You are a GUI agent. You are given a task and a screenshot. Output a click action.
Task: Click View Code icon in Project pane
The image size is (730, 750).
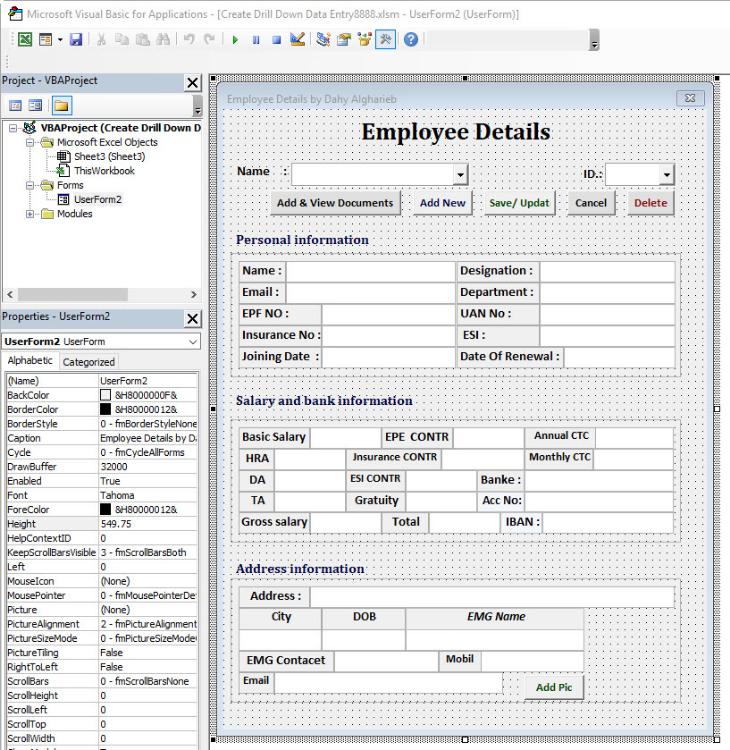coord(15,105)
